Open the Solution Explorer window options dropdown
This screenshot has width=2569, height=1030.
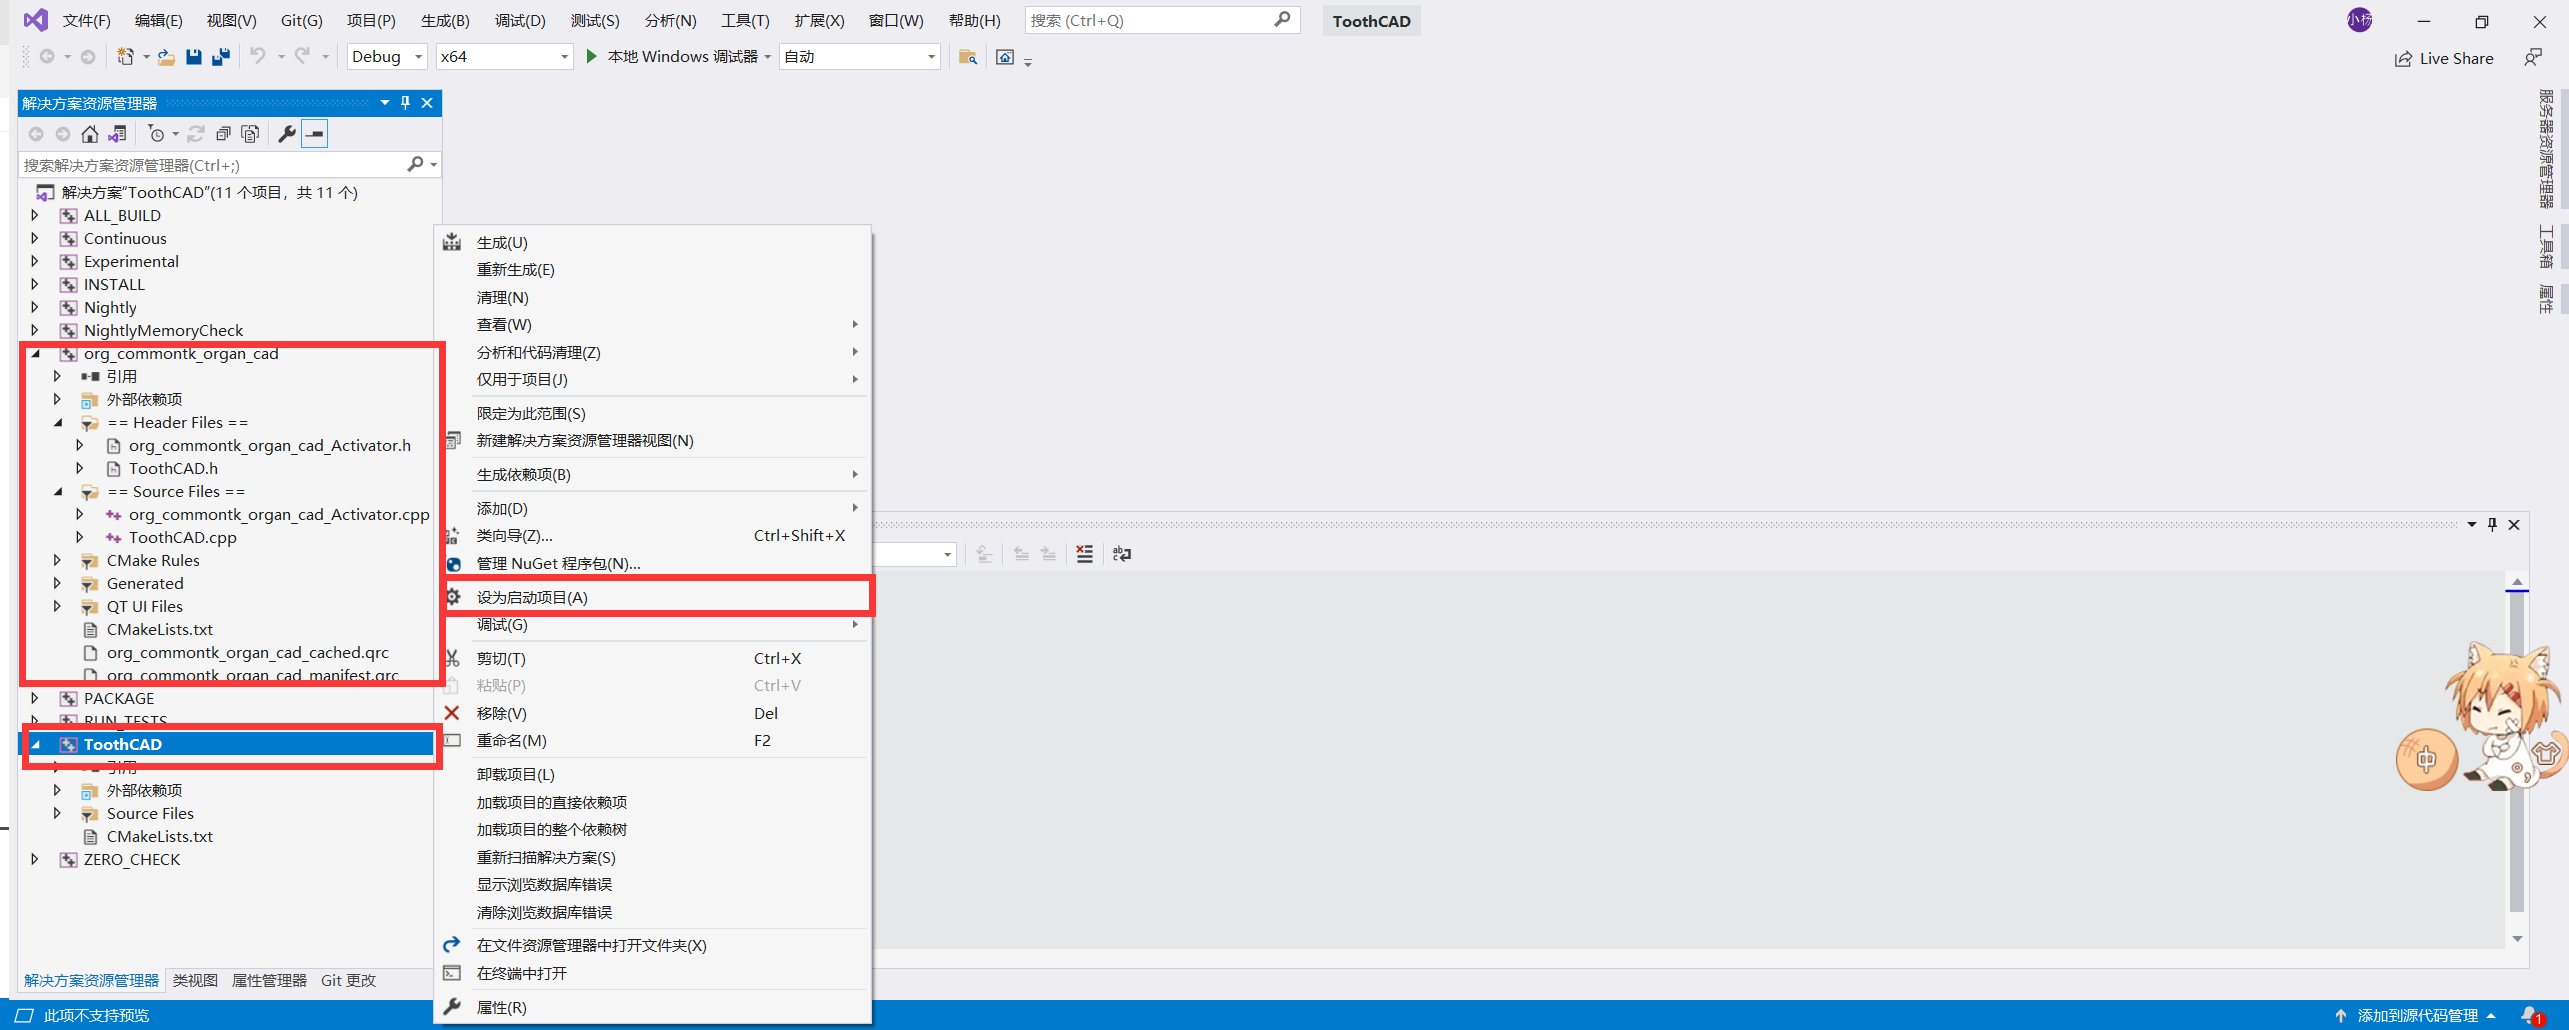pyautogui.click(x=384, y=103)
